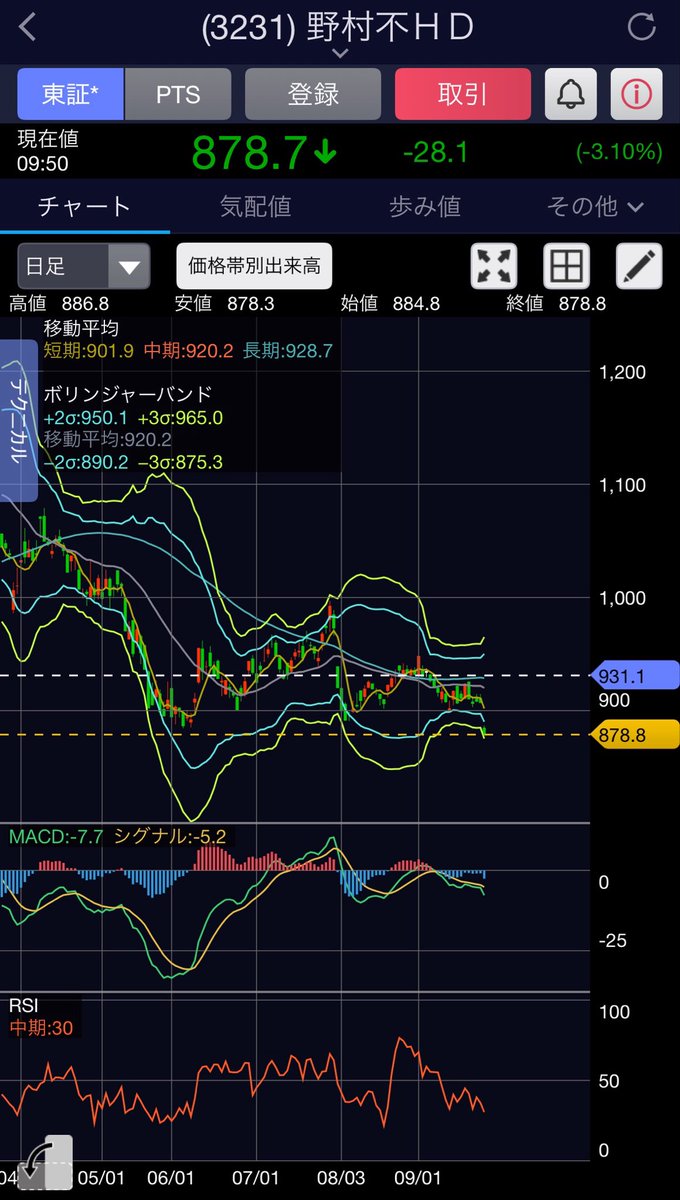
Task: Open price alert bell icon
Action: click(570, 95)
